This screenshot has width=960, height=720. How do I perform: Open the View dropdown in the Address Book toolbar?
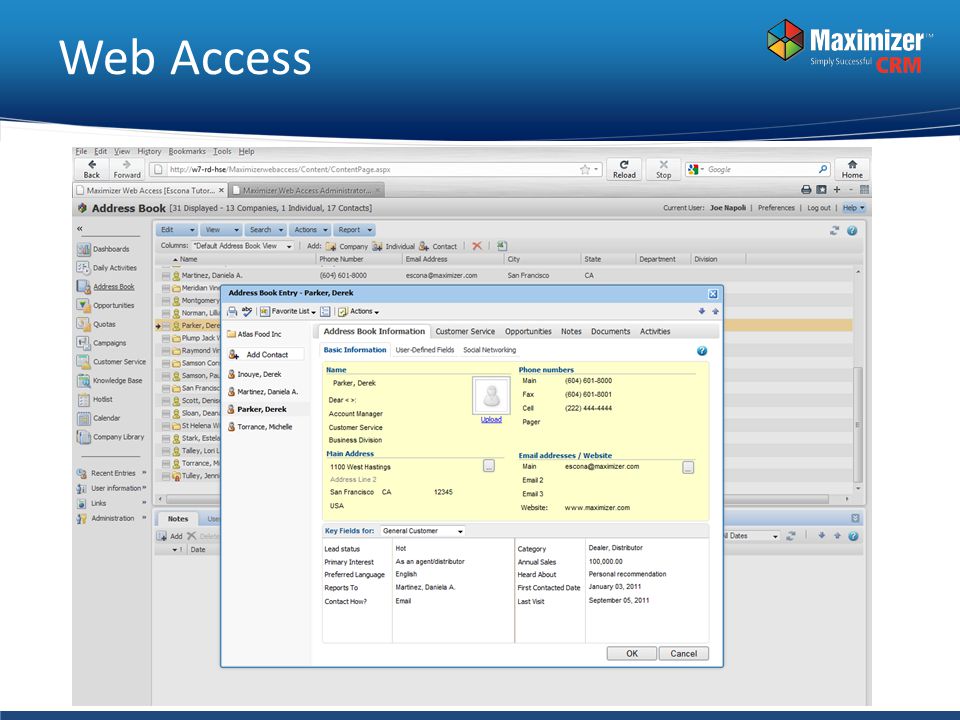coord(222,230)
